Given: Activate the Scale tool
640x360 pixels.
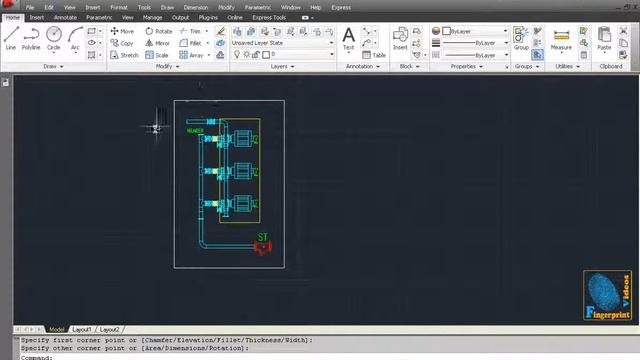Looking at the screenshot, I should (156, 55).
